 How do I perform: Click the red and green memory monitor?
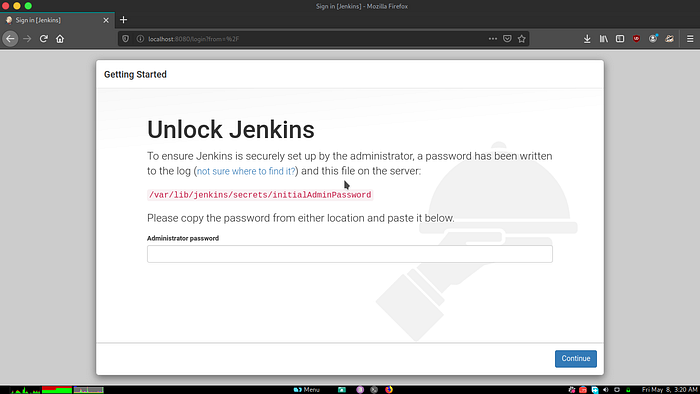(57, 390)
